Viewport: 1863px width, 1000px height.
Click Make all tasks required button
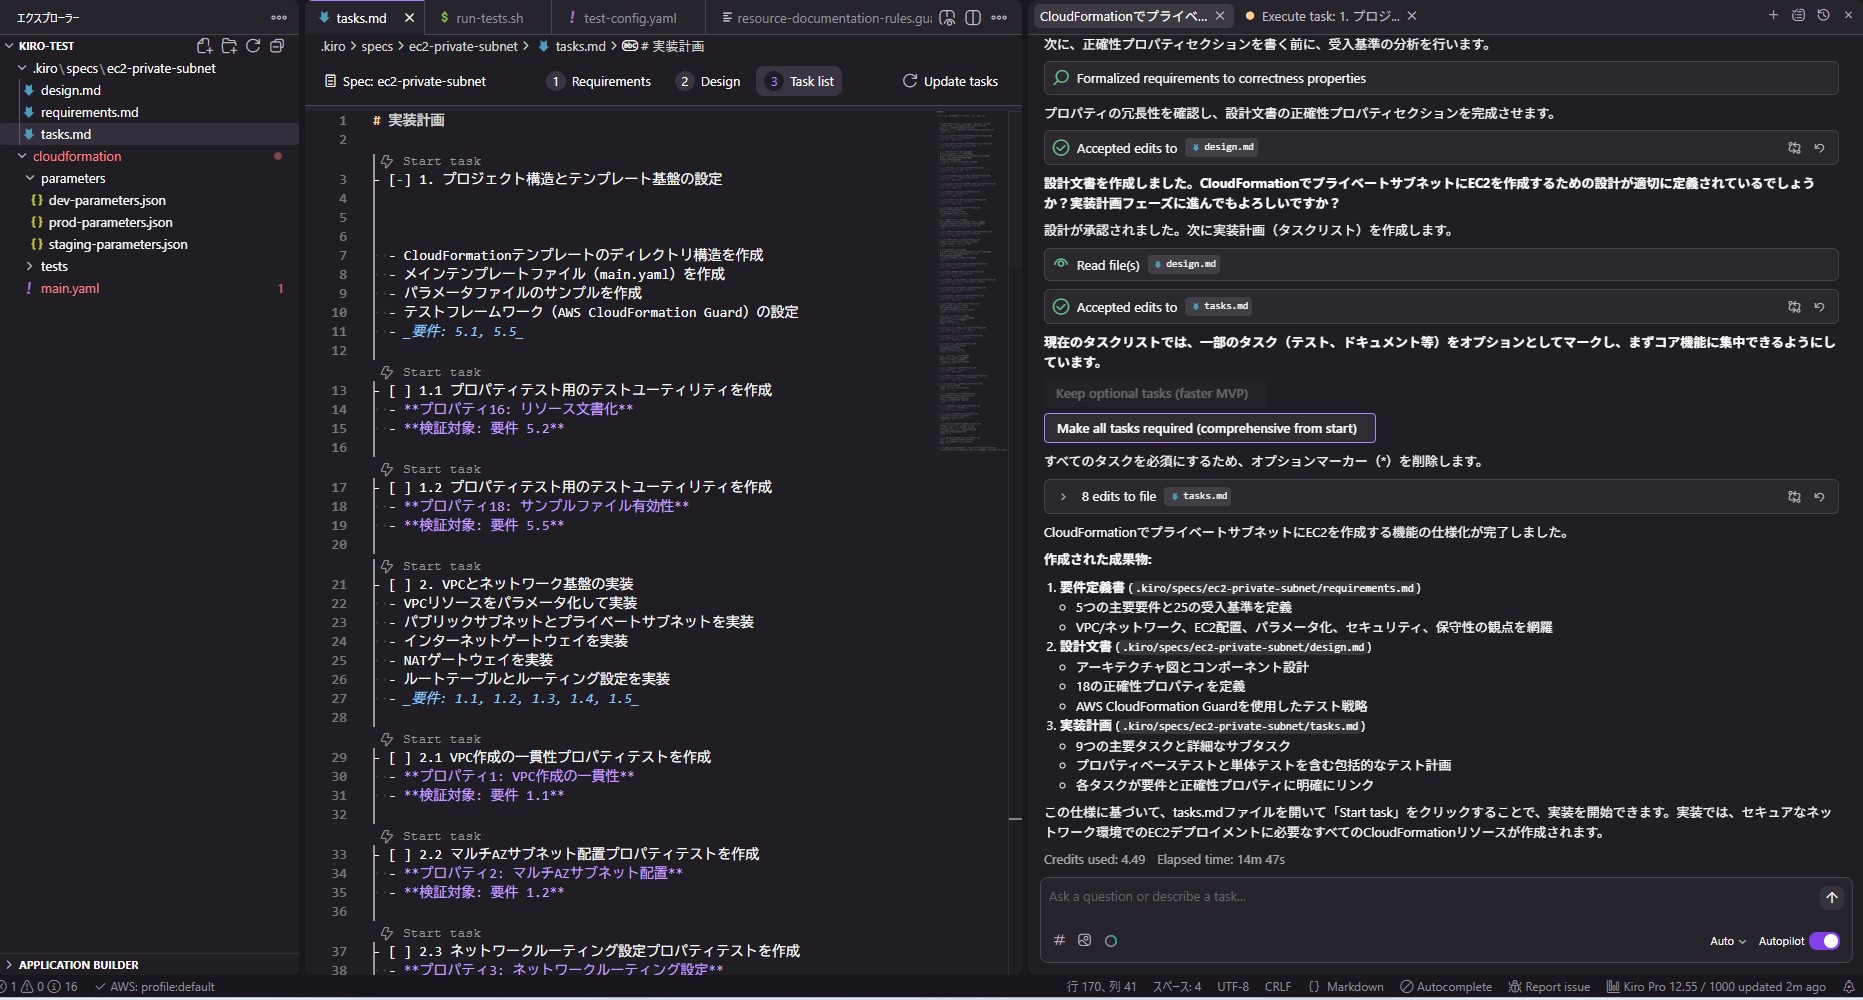coord(1208,428)
